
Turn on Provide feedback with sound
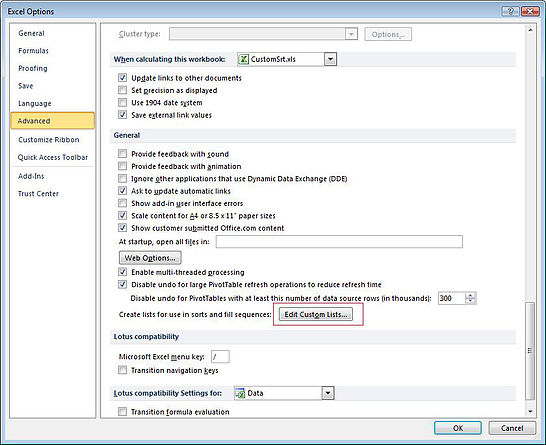point(123,154)
